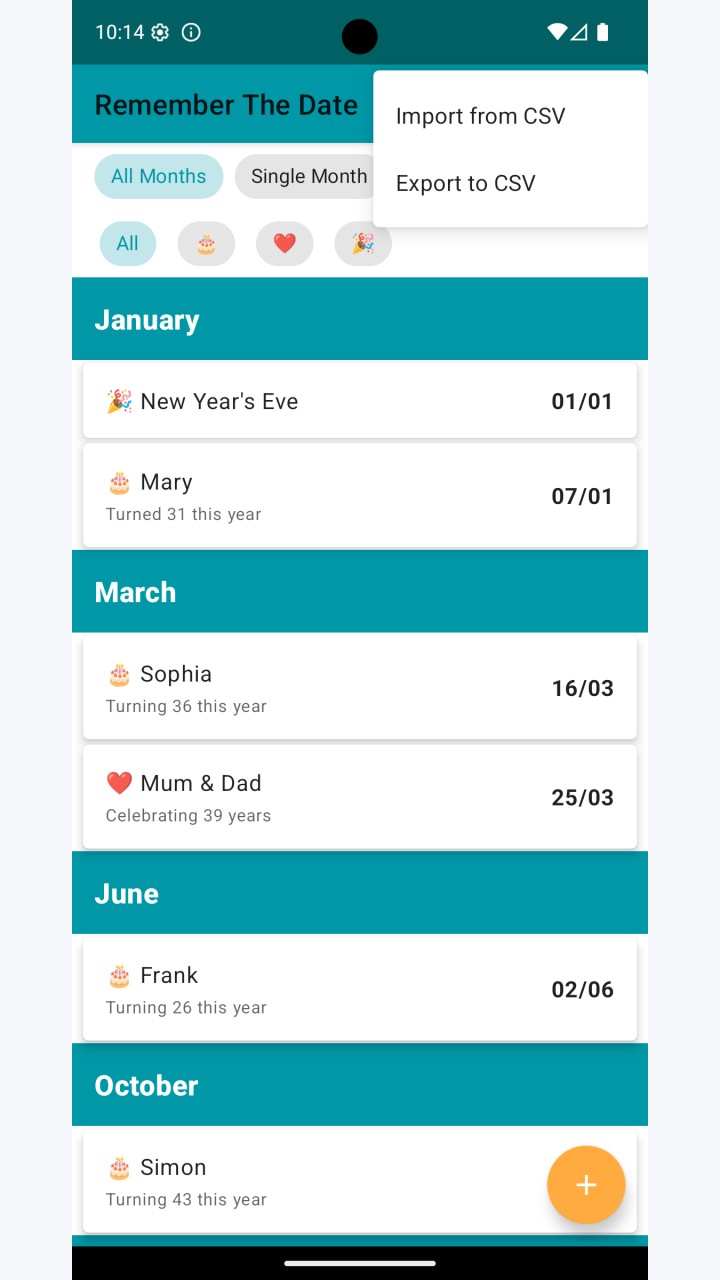
Task: Open Mary's birthday entry
Action: 360,496
